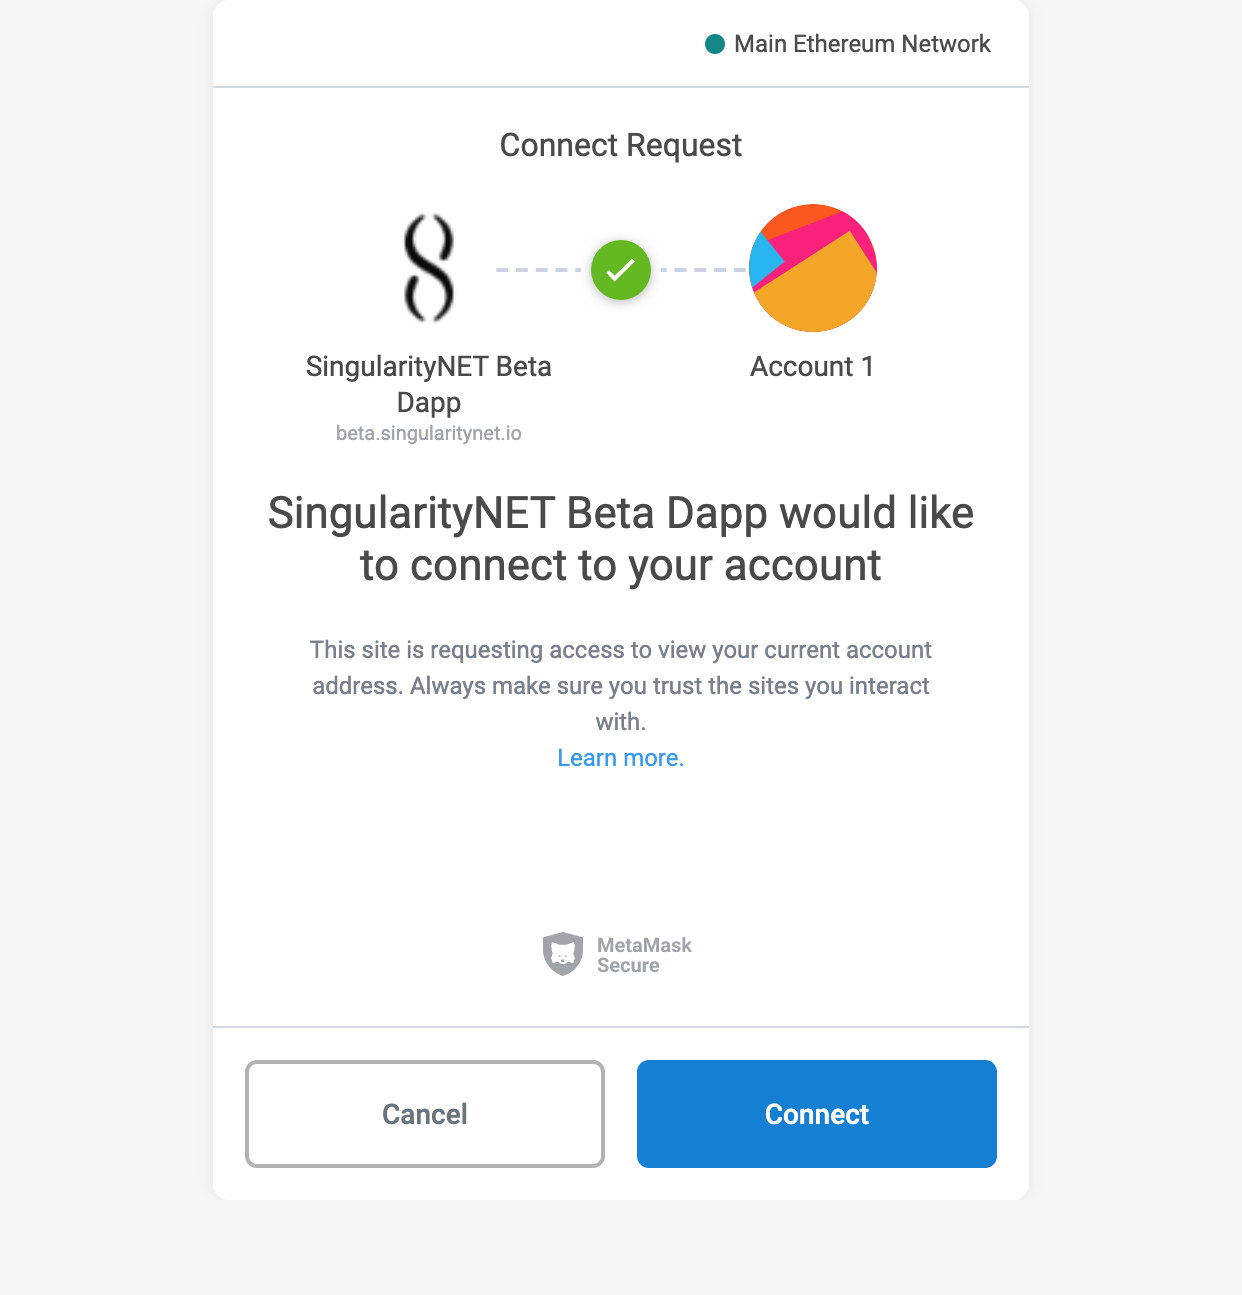Image resolution: width=1242 pixels, height=1295 pixels.
Task: Click the MetaMask shield fox icon
Action: 563,954
